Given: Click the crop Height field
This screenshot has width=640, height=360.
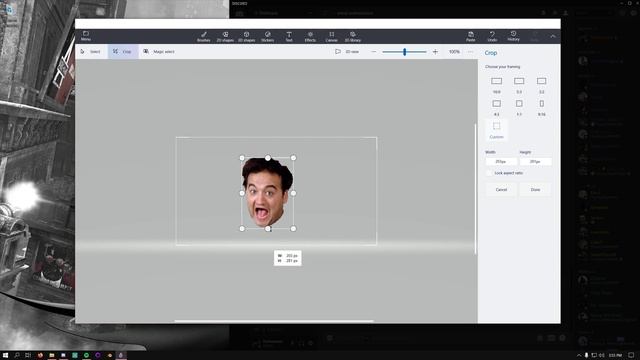Looking at the screenshot, I should [536, 162].
